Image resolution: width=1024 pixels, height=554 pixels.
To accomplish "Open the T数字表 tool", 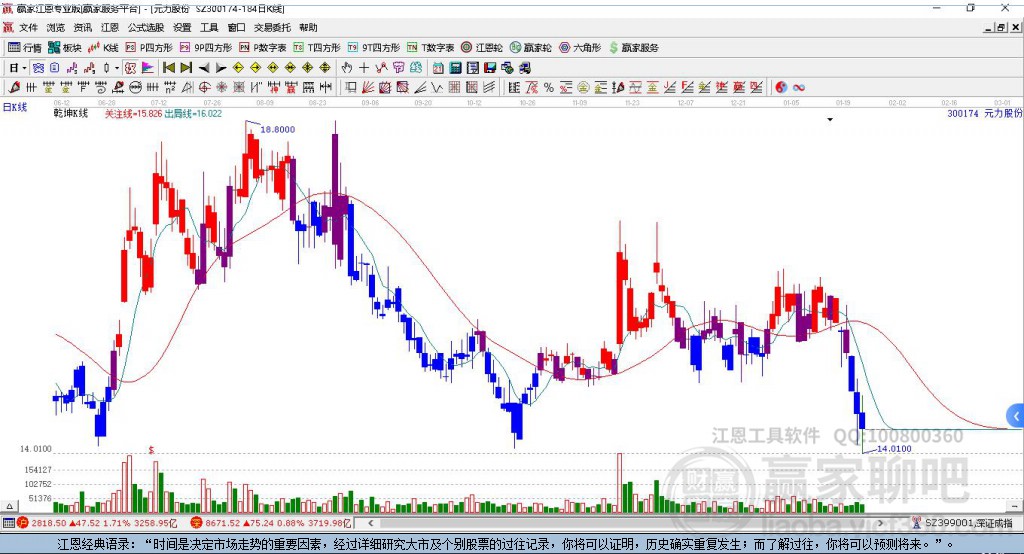I will [x=430, y=48].
